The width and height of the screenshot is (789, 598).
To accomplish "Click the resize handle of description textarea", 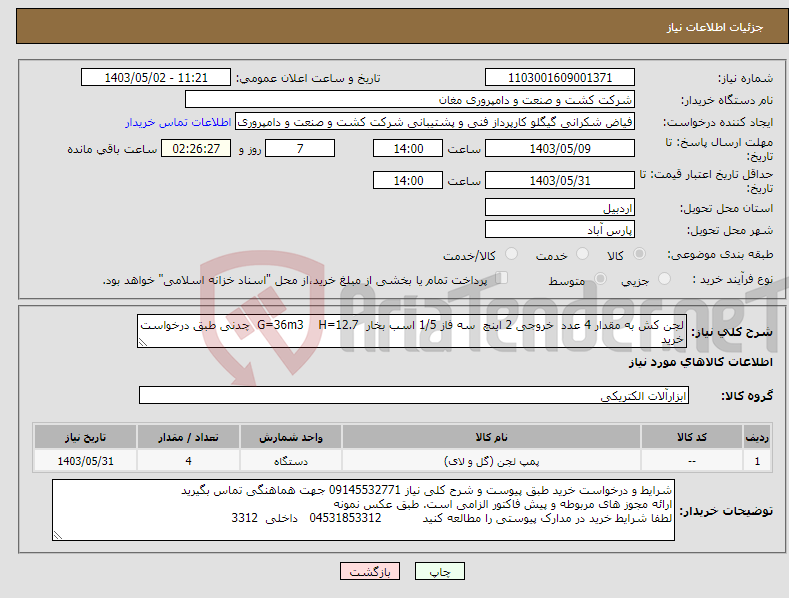I will tap(143, 342).
